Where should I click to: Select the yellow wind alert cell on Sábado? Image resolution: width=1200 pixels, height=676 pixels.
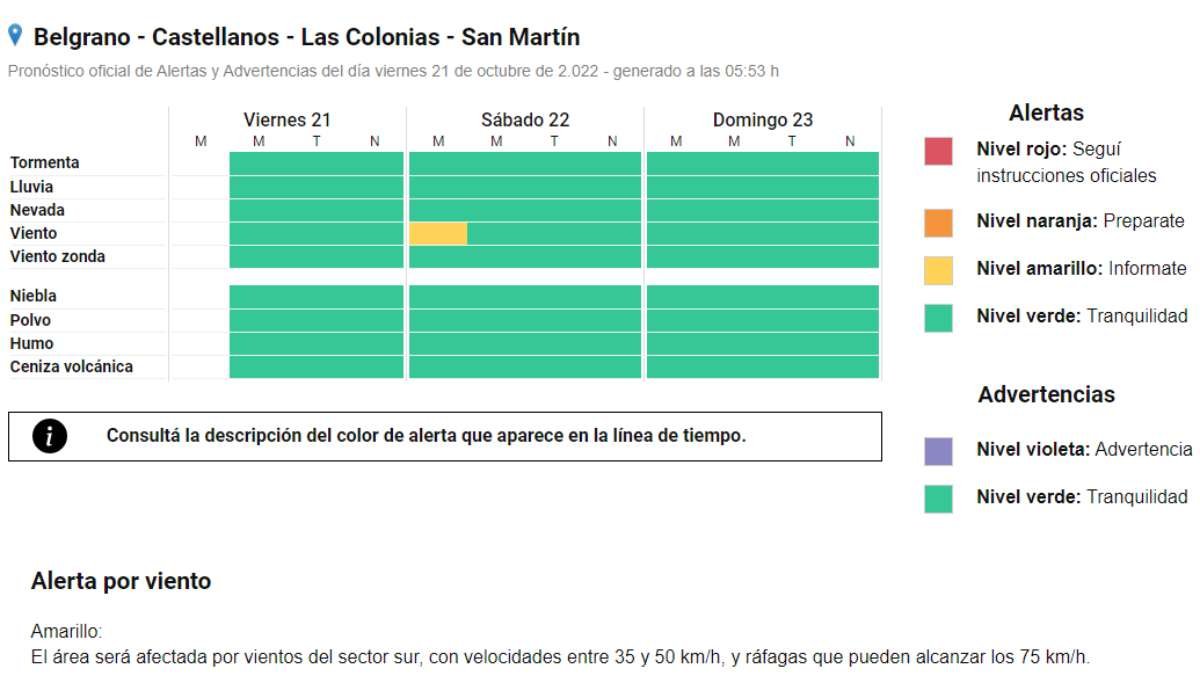pyautogui.click(x=438, y=234)
